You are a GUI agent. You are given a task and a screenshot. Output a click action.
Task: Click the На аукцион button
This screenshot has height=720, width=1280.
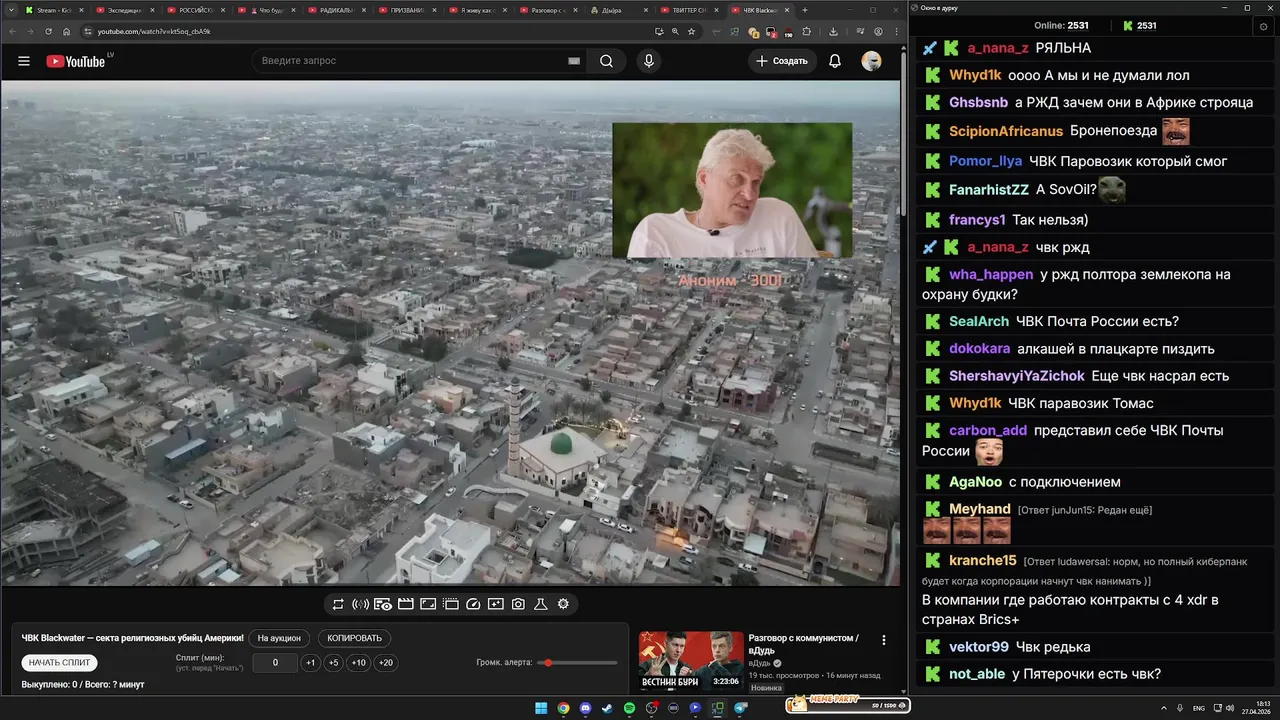pyautogui.click(x=279, y=638)
